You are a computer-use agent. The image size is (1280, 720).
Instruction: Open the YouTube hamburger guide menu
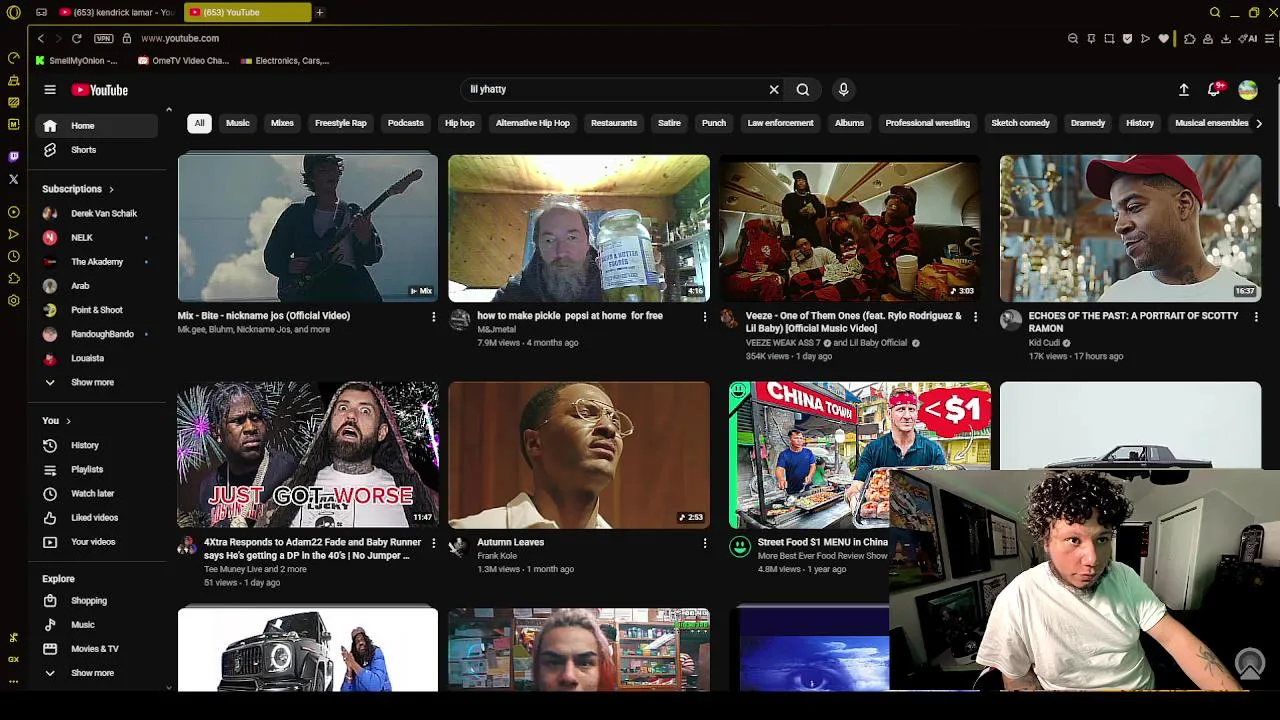tap(50, 90)
